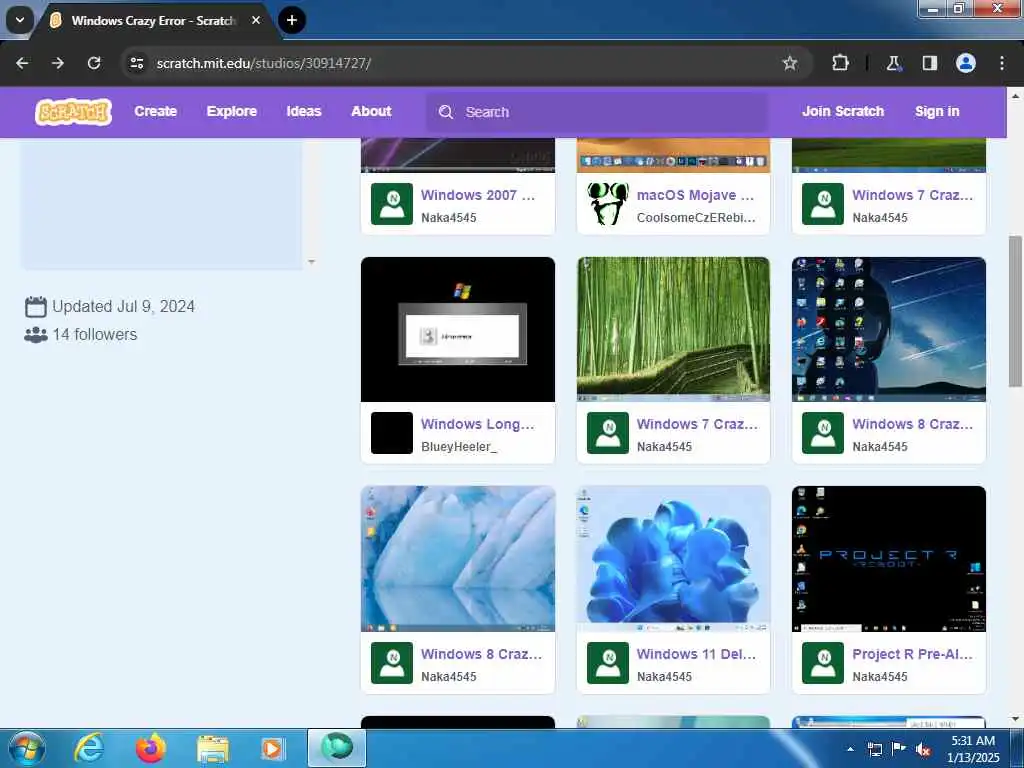Show hidden system tray icons
Image resolution: width=1024 pixels, height=768 pixels.
pos(850,749)
